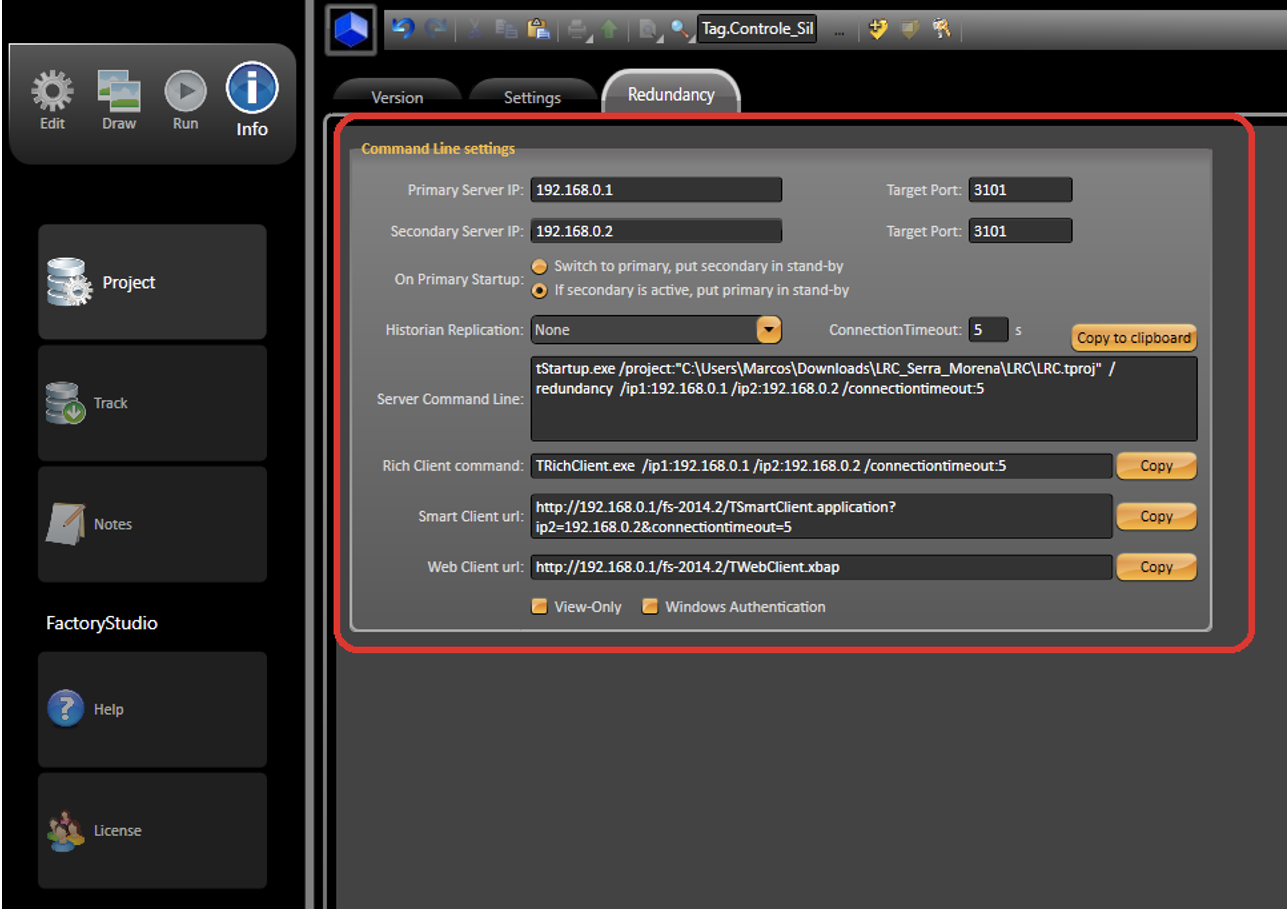Click the new tag plus icon
The height and width of the screenshot is (912, 1288).
pos(878,29)
